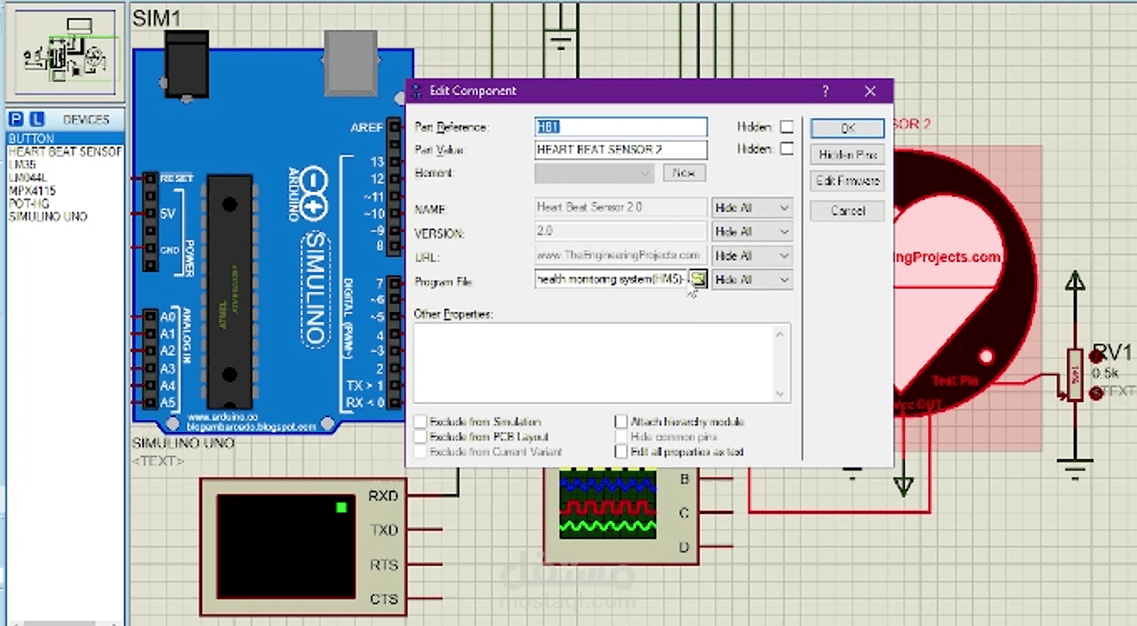Open Hide All dropdown for NAME
The height and width of the screenshot is (626, 1137).
[751, 207]
